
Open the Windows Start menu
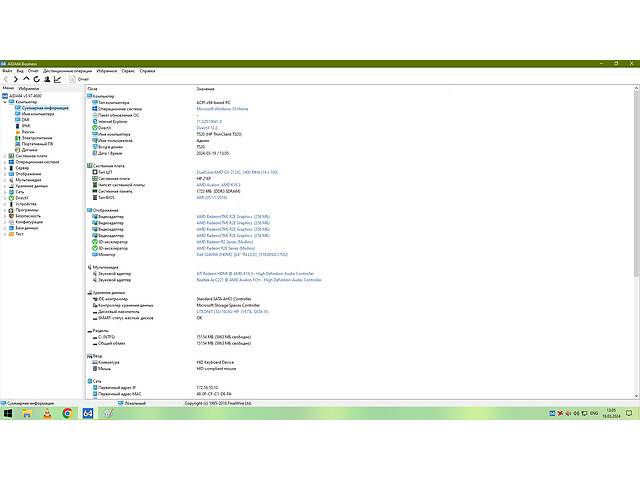pos(7,413)
